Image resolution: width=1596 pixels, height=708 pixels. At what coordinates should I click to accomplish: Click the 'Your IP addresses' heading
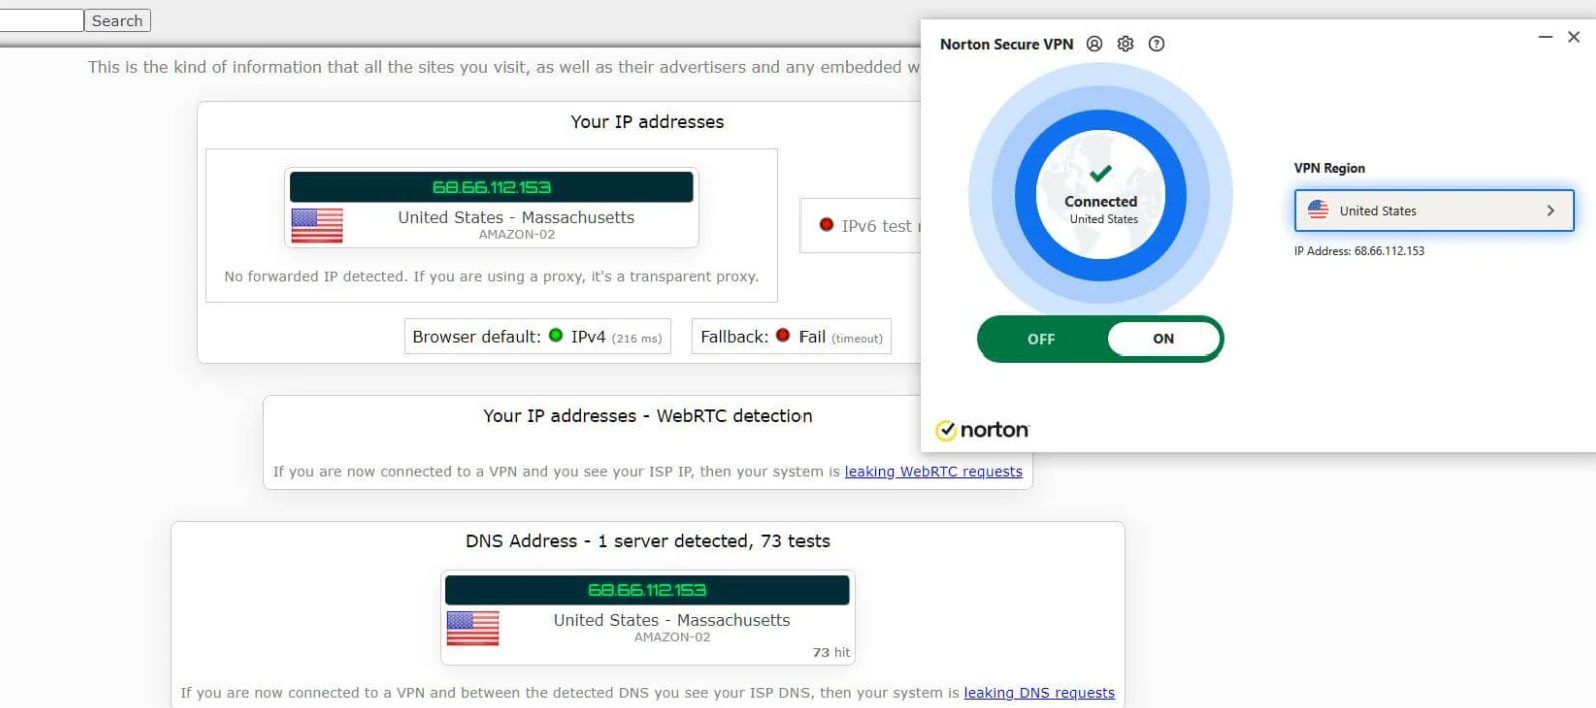pos(647,122)
